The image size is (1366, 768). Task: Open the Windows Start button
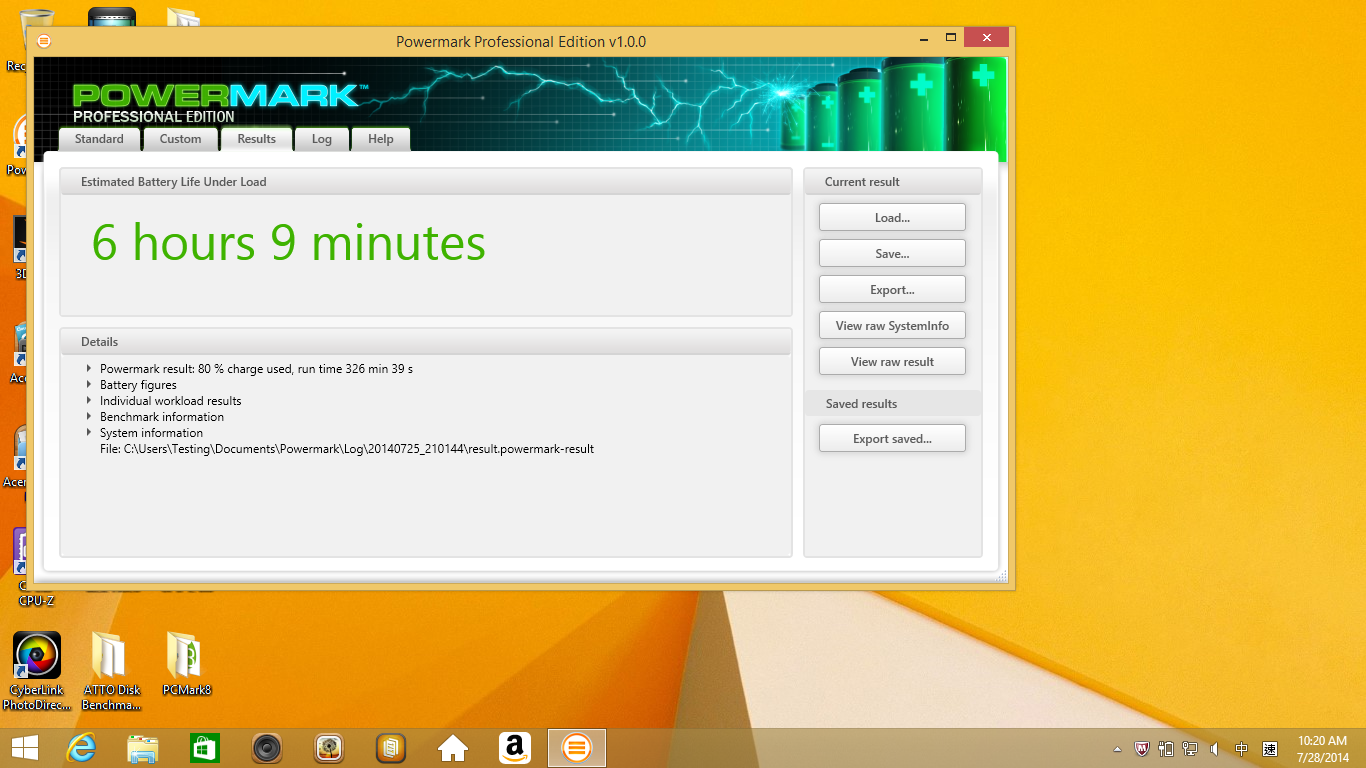[x=24, y=748]
